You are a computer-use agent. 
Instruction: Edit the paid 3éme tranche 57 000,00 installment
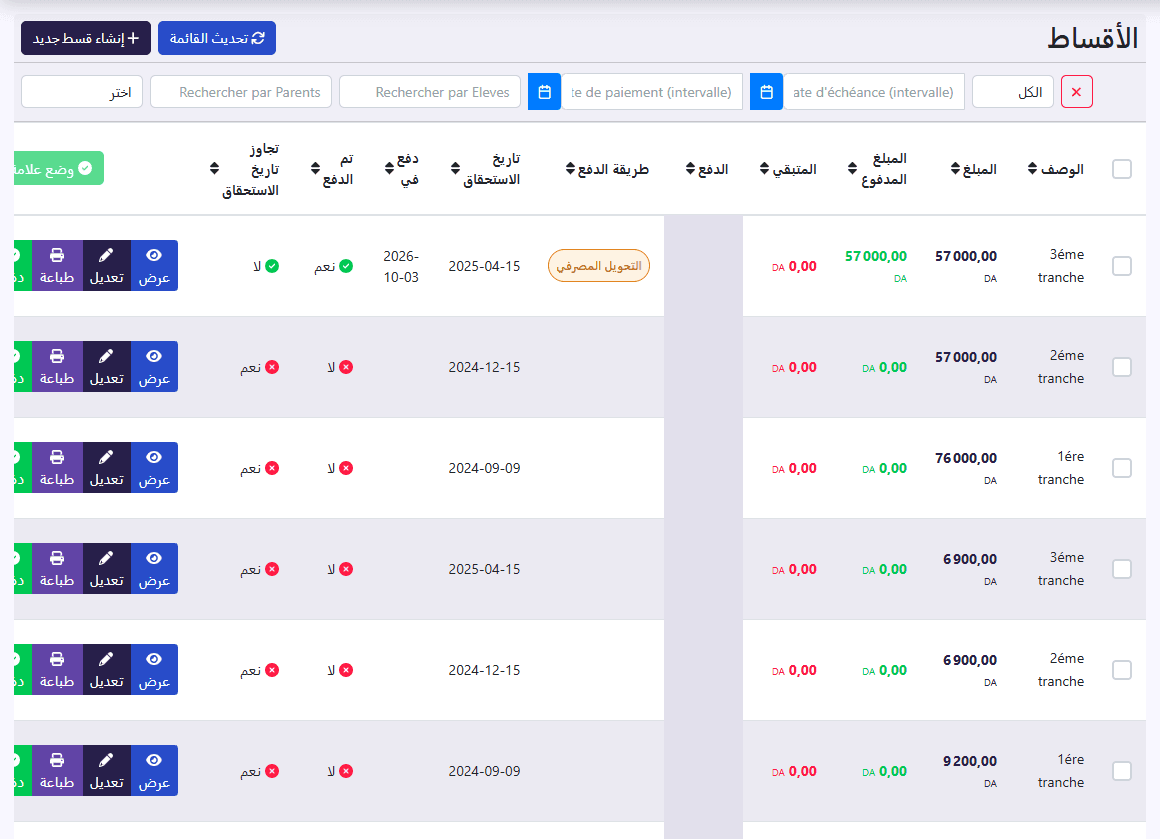tap(107, 266)
